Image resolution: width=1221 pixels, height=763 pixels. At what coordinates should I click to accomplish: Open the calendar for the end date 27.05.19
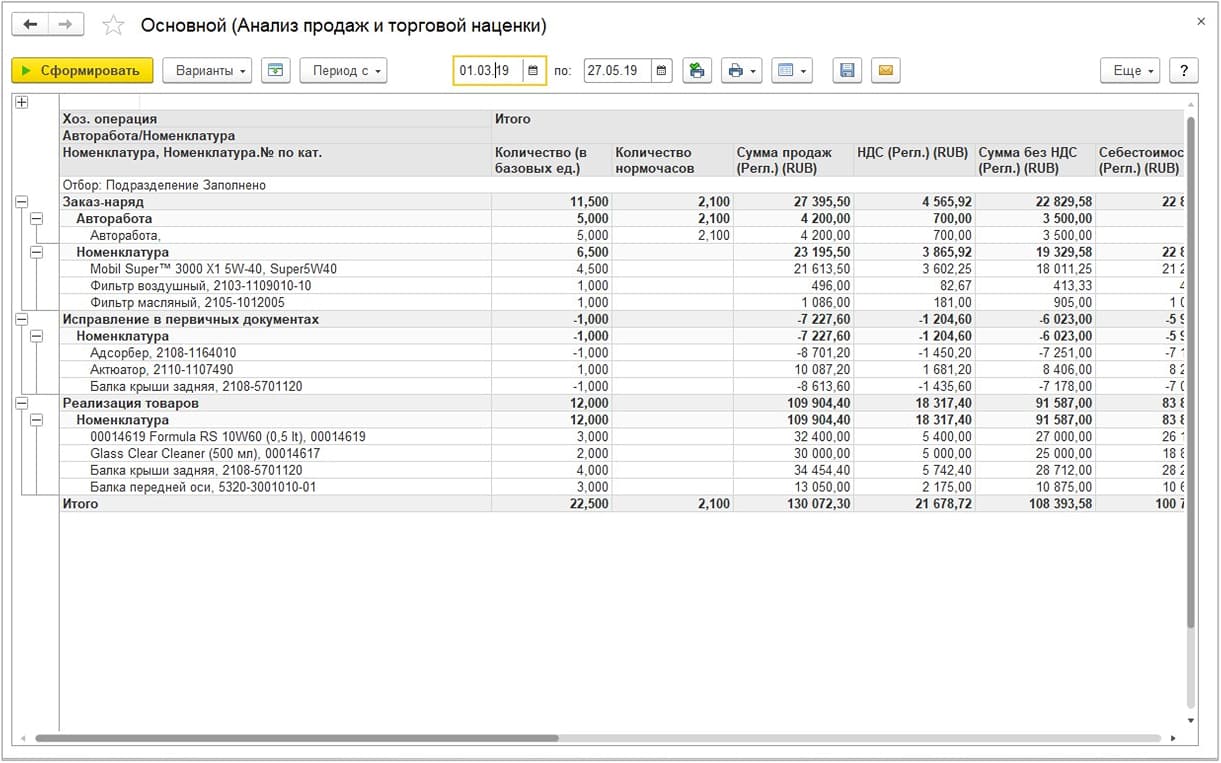coord(661,71)
